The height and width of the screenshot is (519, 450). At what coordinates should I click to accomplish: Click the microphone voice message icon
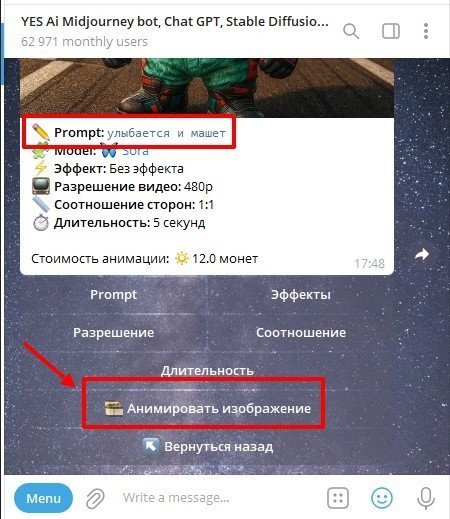click(426, 498)
